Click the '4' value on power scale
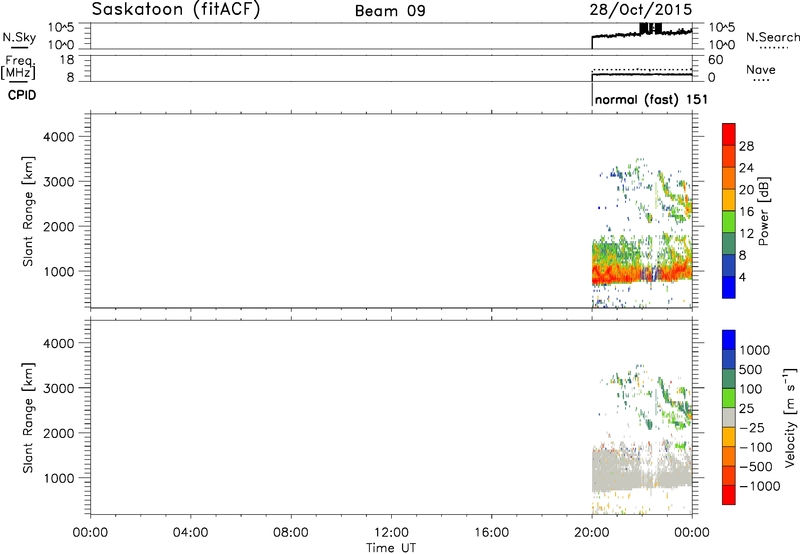The width and height of the screenshot is (800, 554). [742, 277]
